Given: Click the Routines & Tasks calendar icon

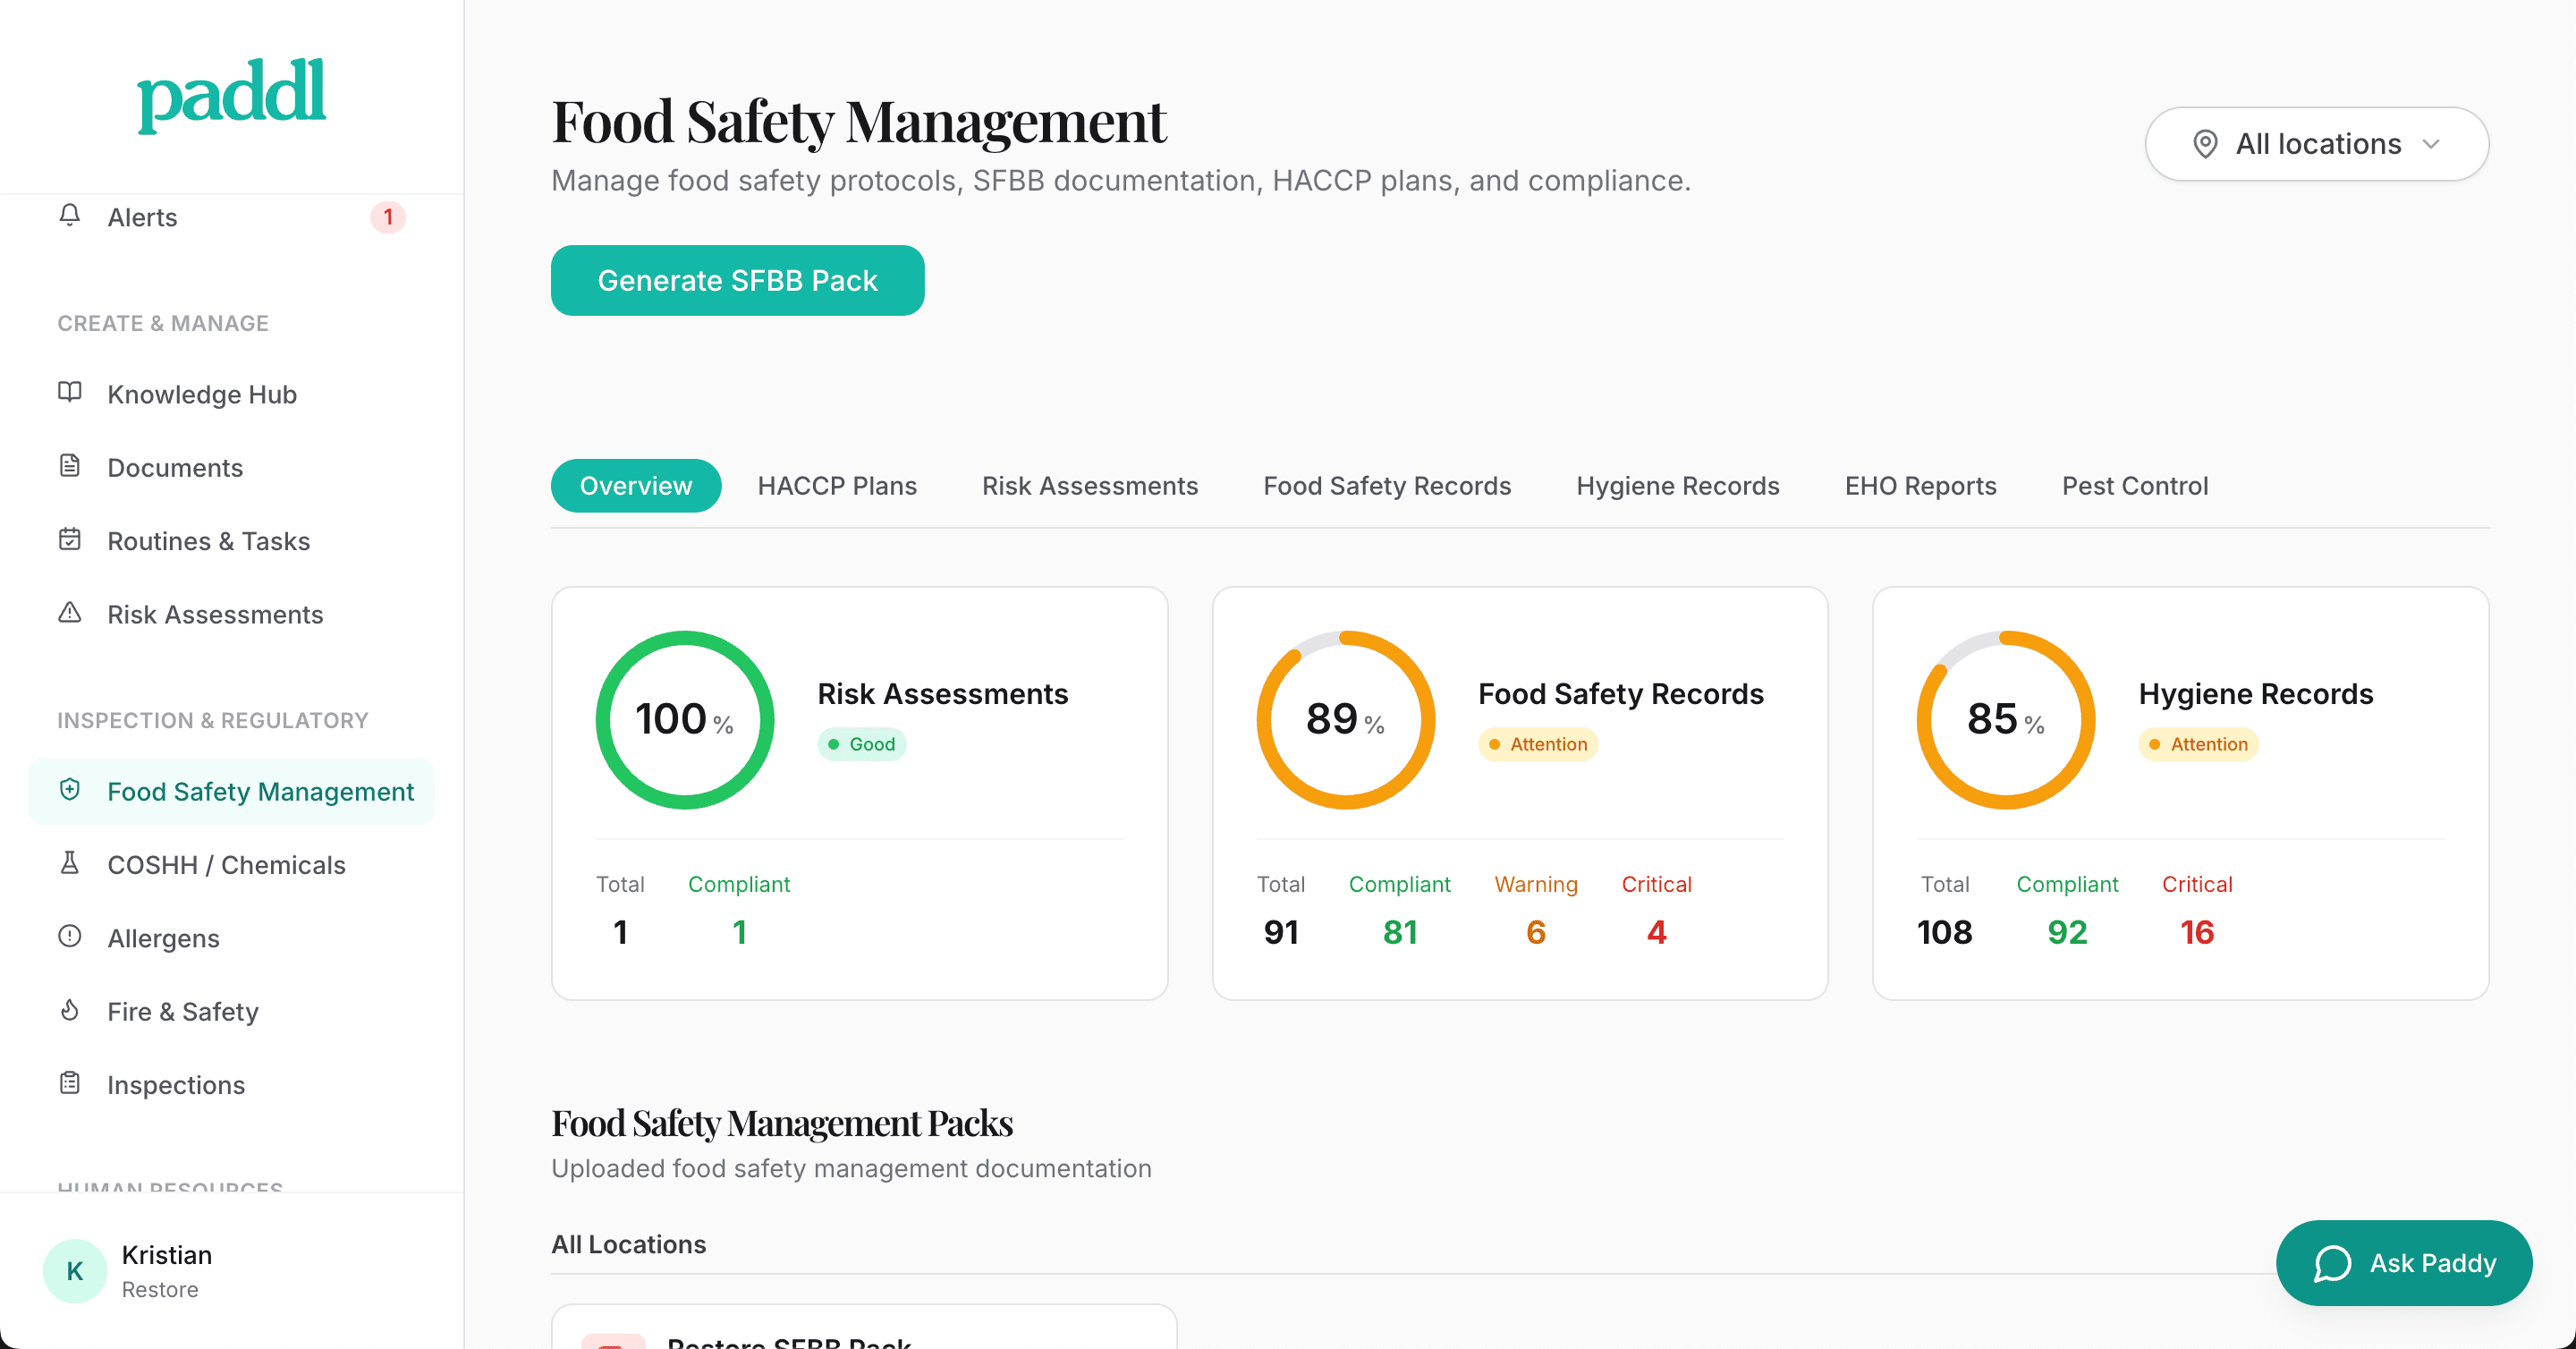Looking at the screenshot, I should click(69, 540).
